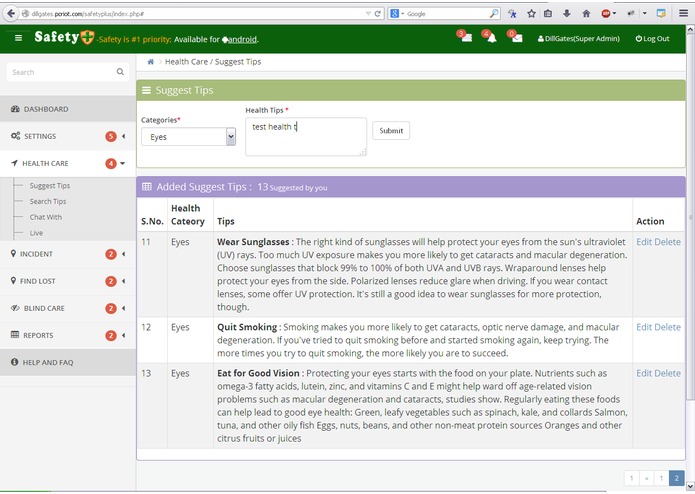695x494 pixels.
Task: Click the browser URL address bar
Action: [x=197, y=14]
